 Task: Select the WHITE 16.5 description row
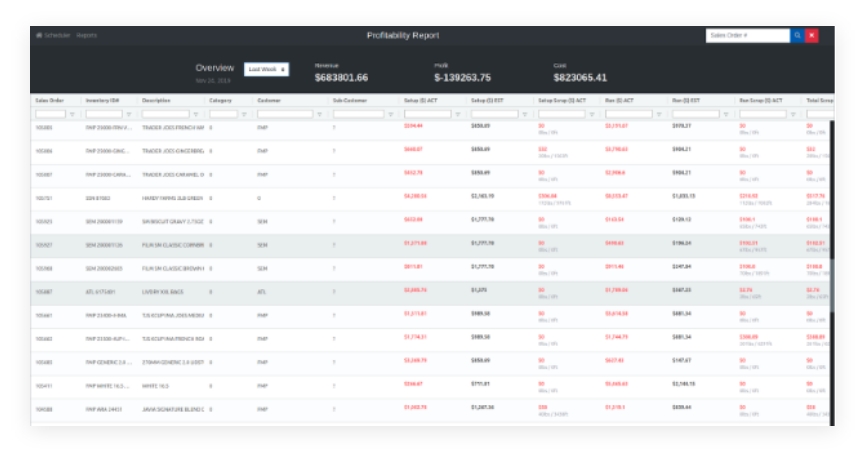[430, 387]
